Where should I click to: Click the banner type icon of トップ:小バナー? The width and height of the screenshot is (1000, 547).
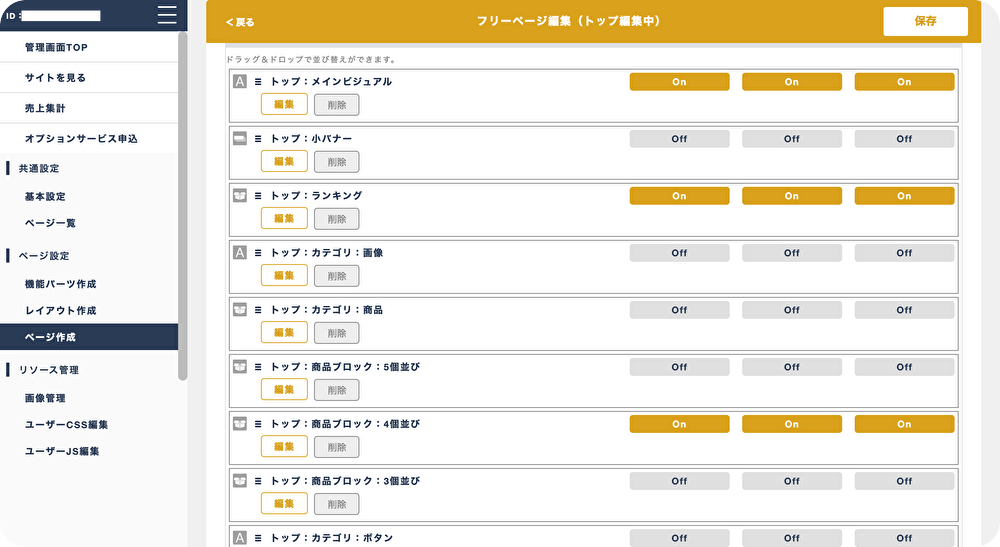[x=240, y=138]
